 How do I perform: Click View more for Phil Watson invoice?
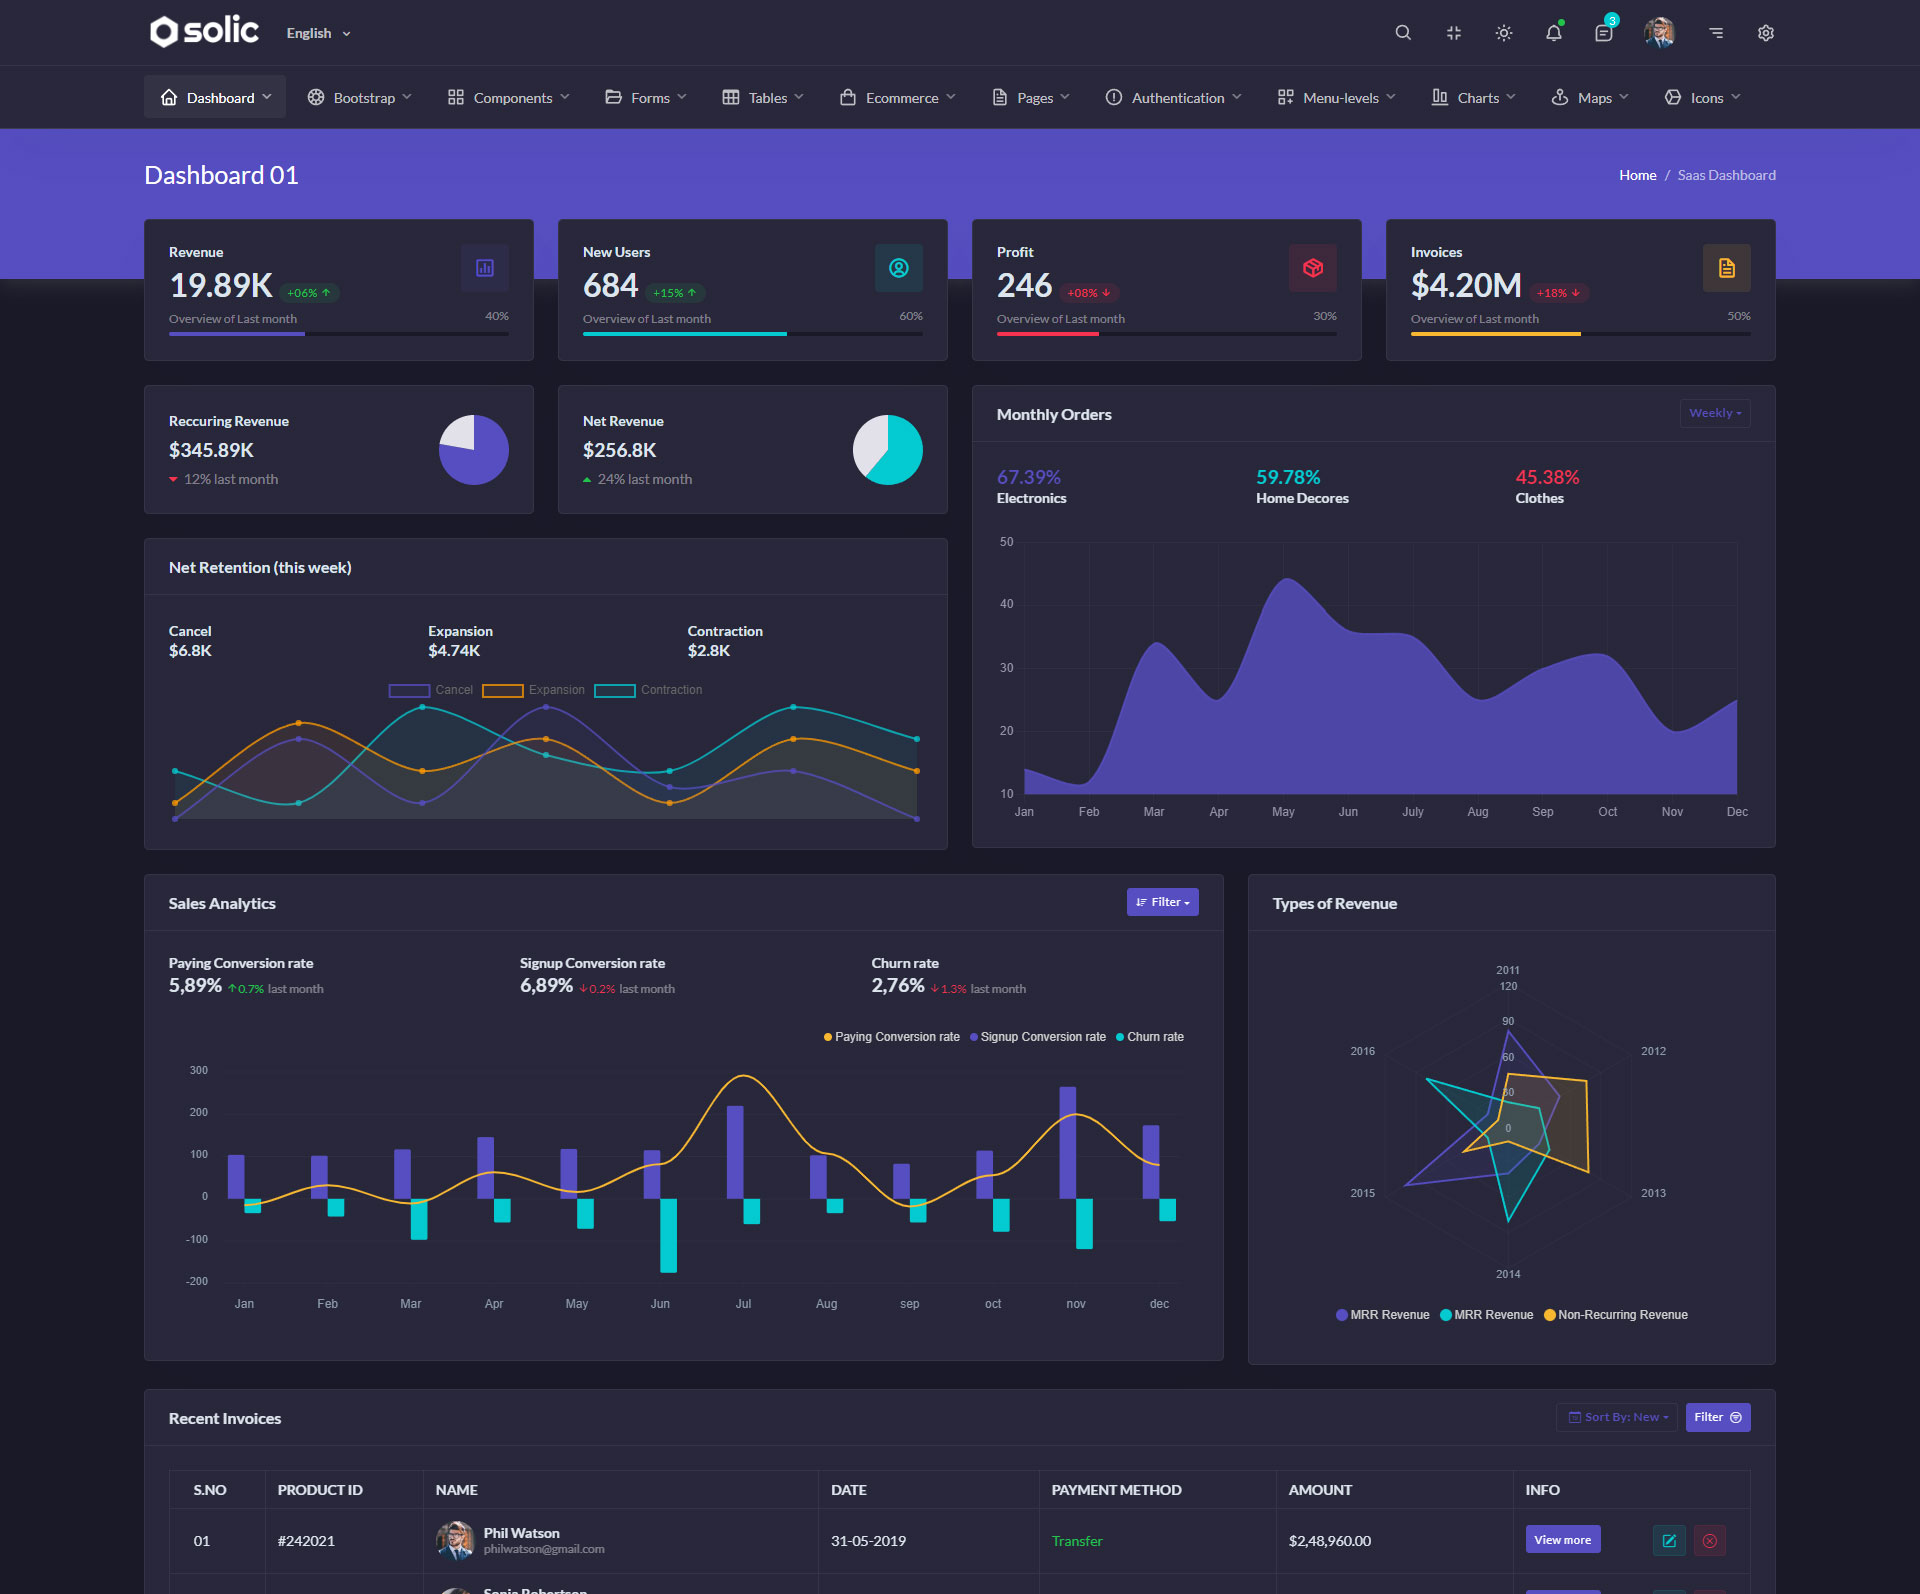pos(1562,1540)
